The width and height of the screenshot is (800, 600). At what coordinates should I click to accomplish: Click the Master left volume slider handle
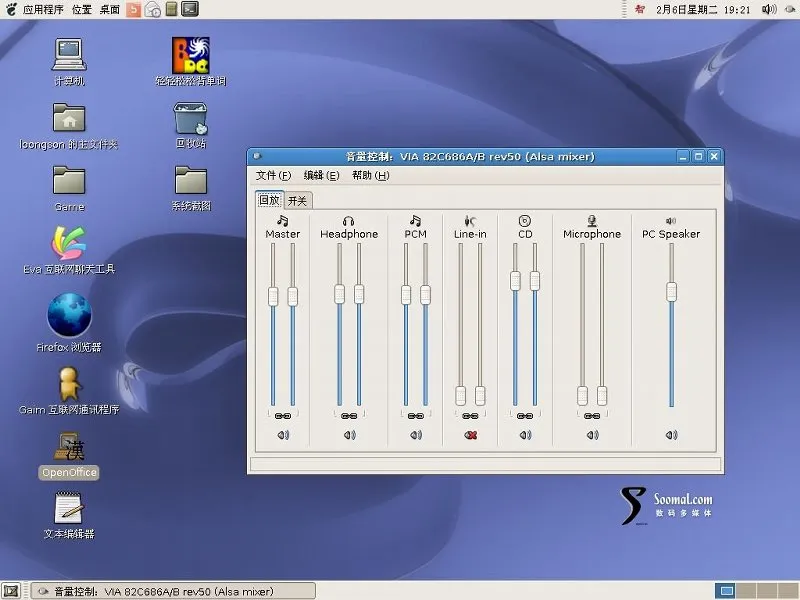[273, 296]
